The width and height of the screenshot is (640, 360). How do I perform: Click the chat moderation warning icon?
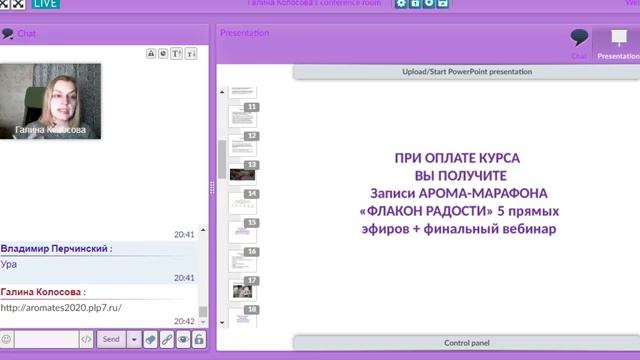pyautogui.click(x=151, y=53)
